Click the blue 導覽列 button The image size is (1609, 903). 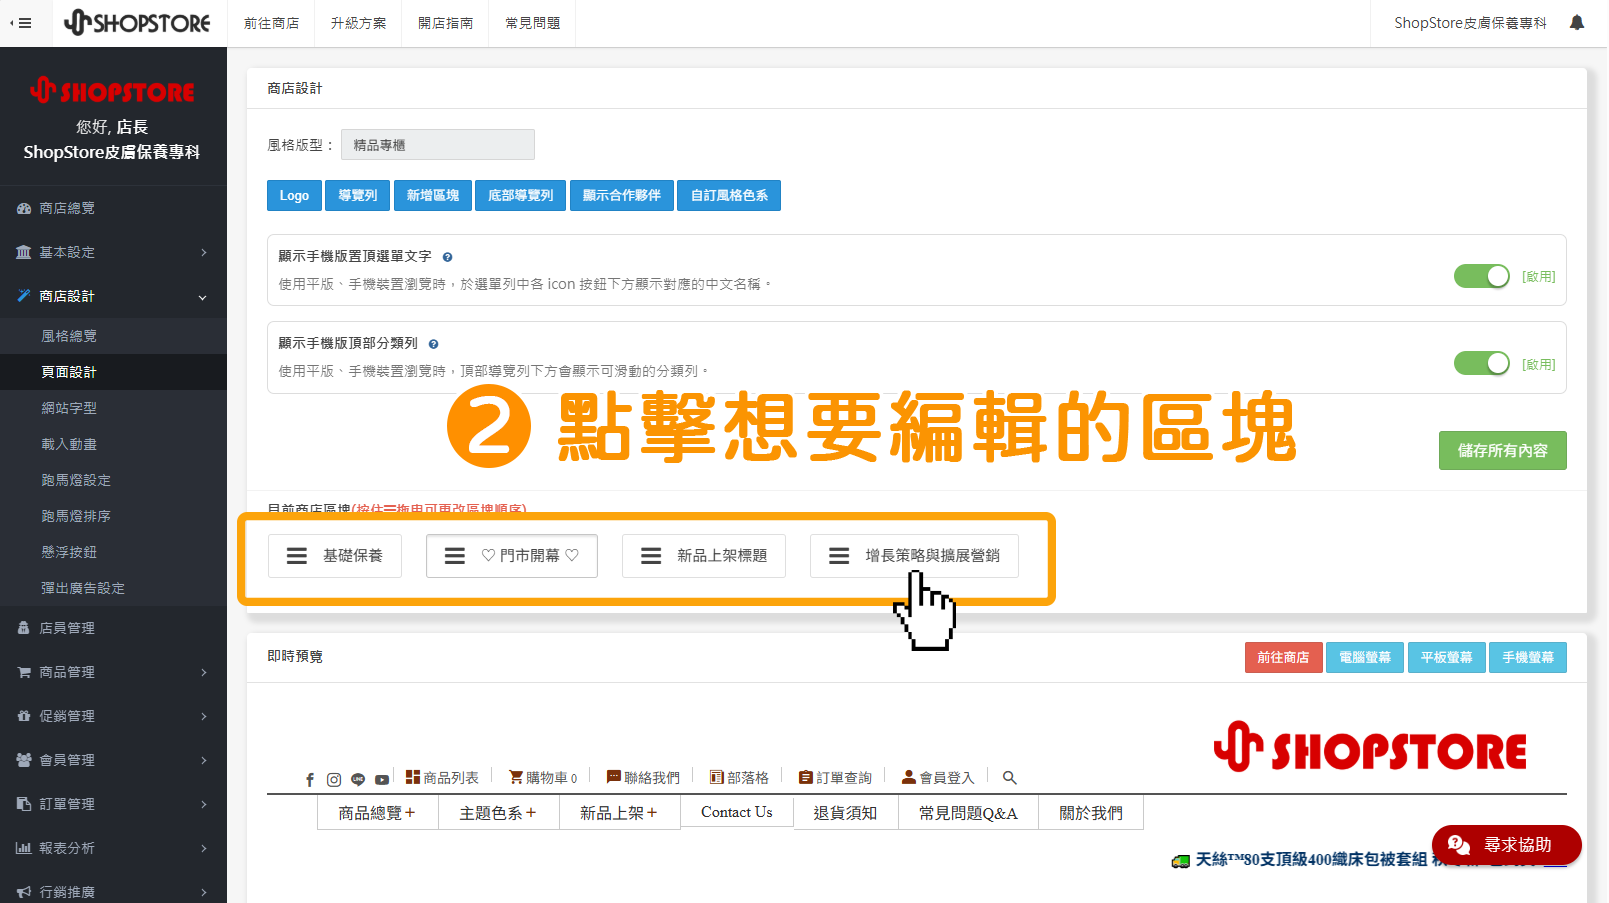(x=358, y=196)
